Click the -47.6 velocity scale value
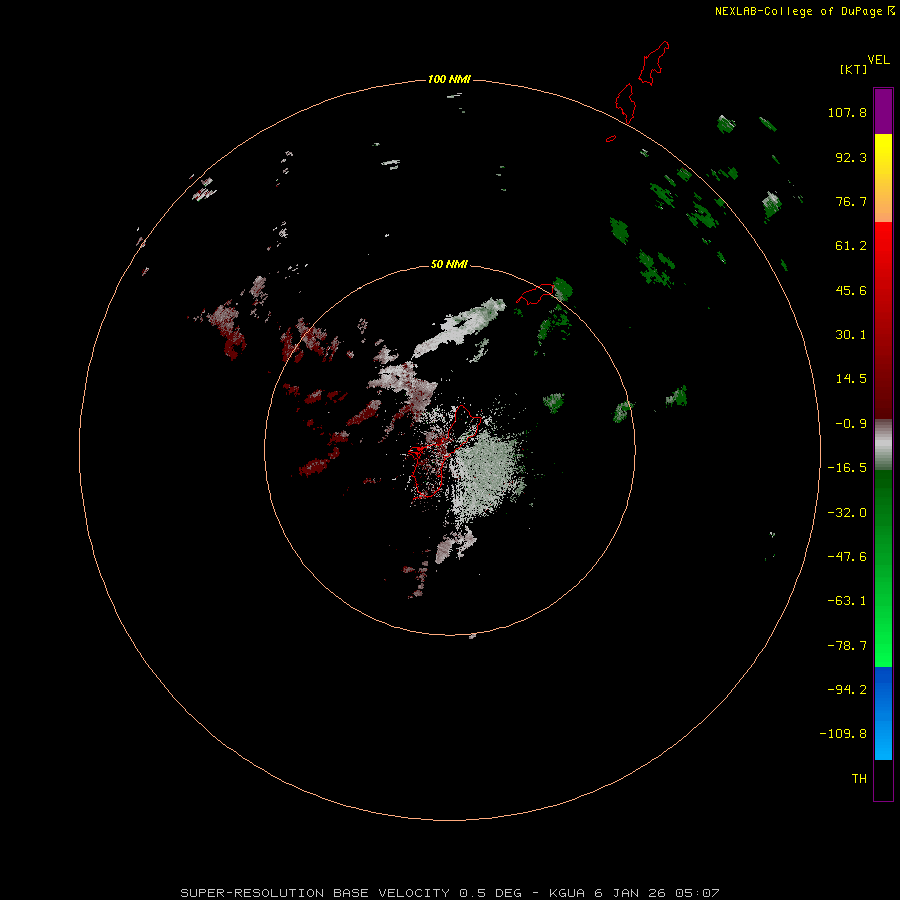The height and width of the screenshot is (900, 900). 847,557
